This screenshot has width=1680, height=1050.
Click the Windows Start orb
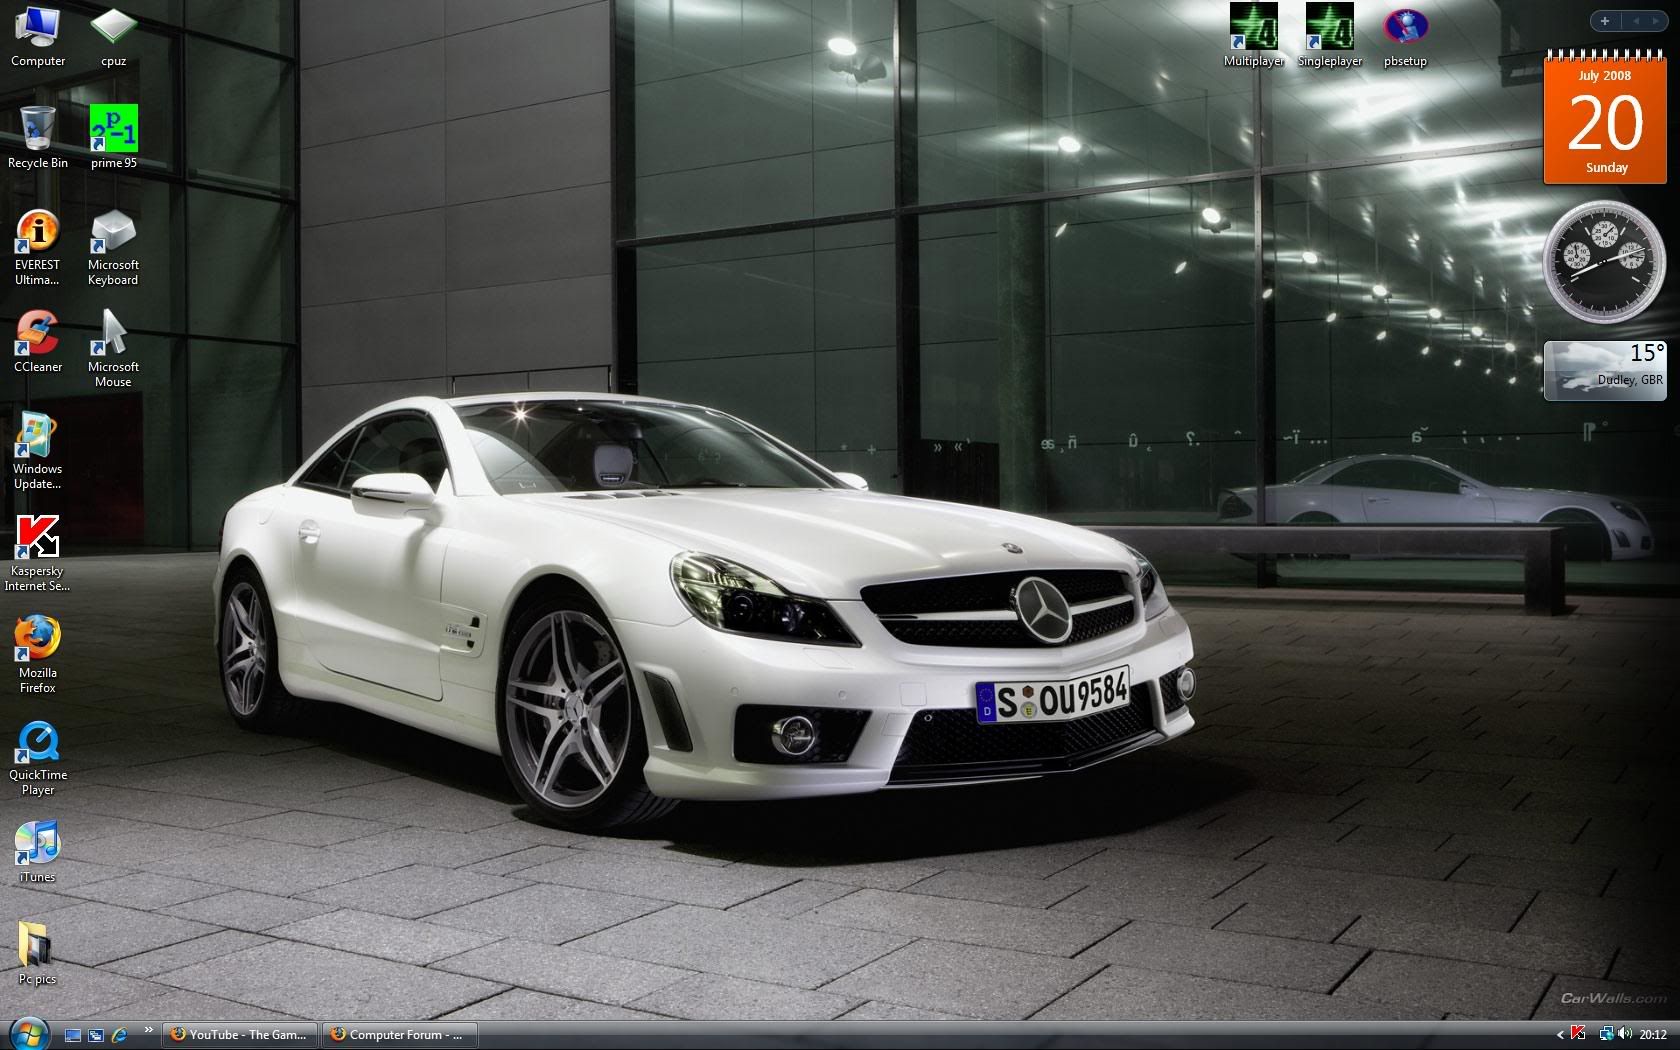point(28,1033)
